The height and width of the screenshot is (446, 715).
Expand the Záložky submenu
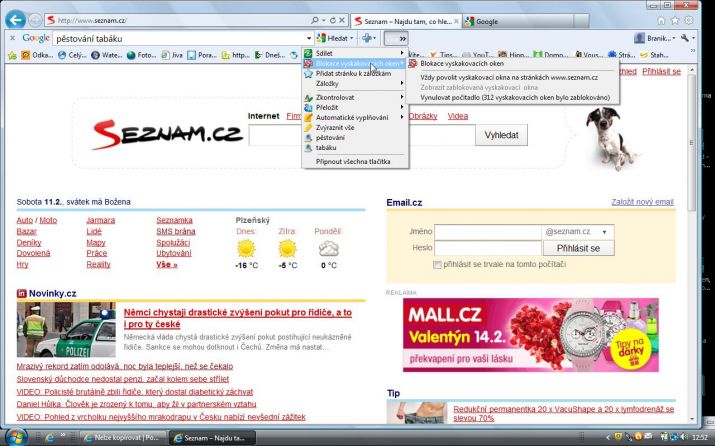(x=355, y=83)
